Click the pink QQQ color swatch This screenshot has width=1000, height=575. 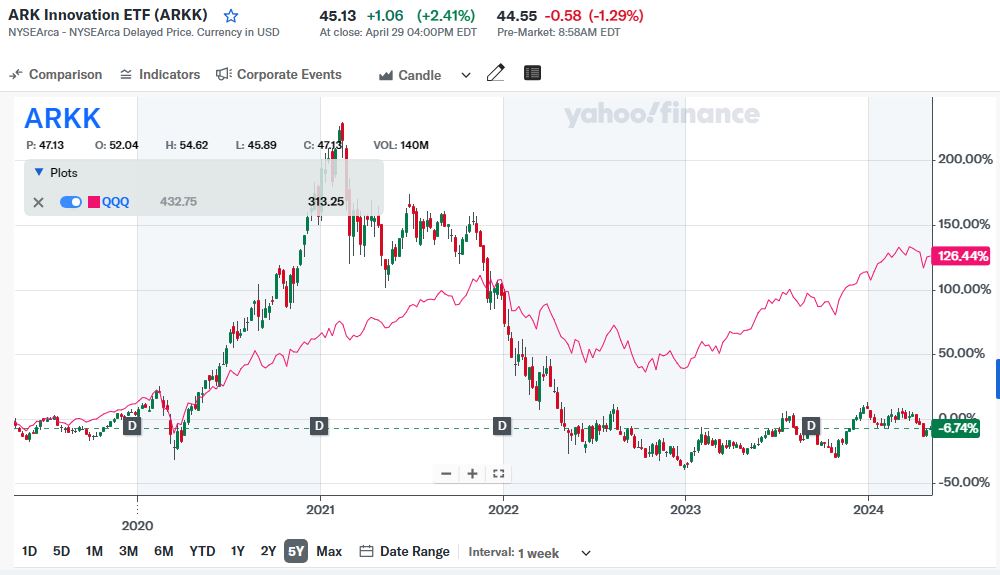(94, 202)
